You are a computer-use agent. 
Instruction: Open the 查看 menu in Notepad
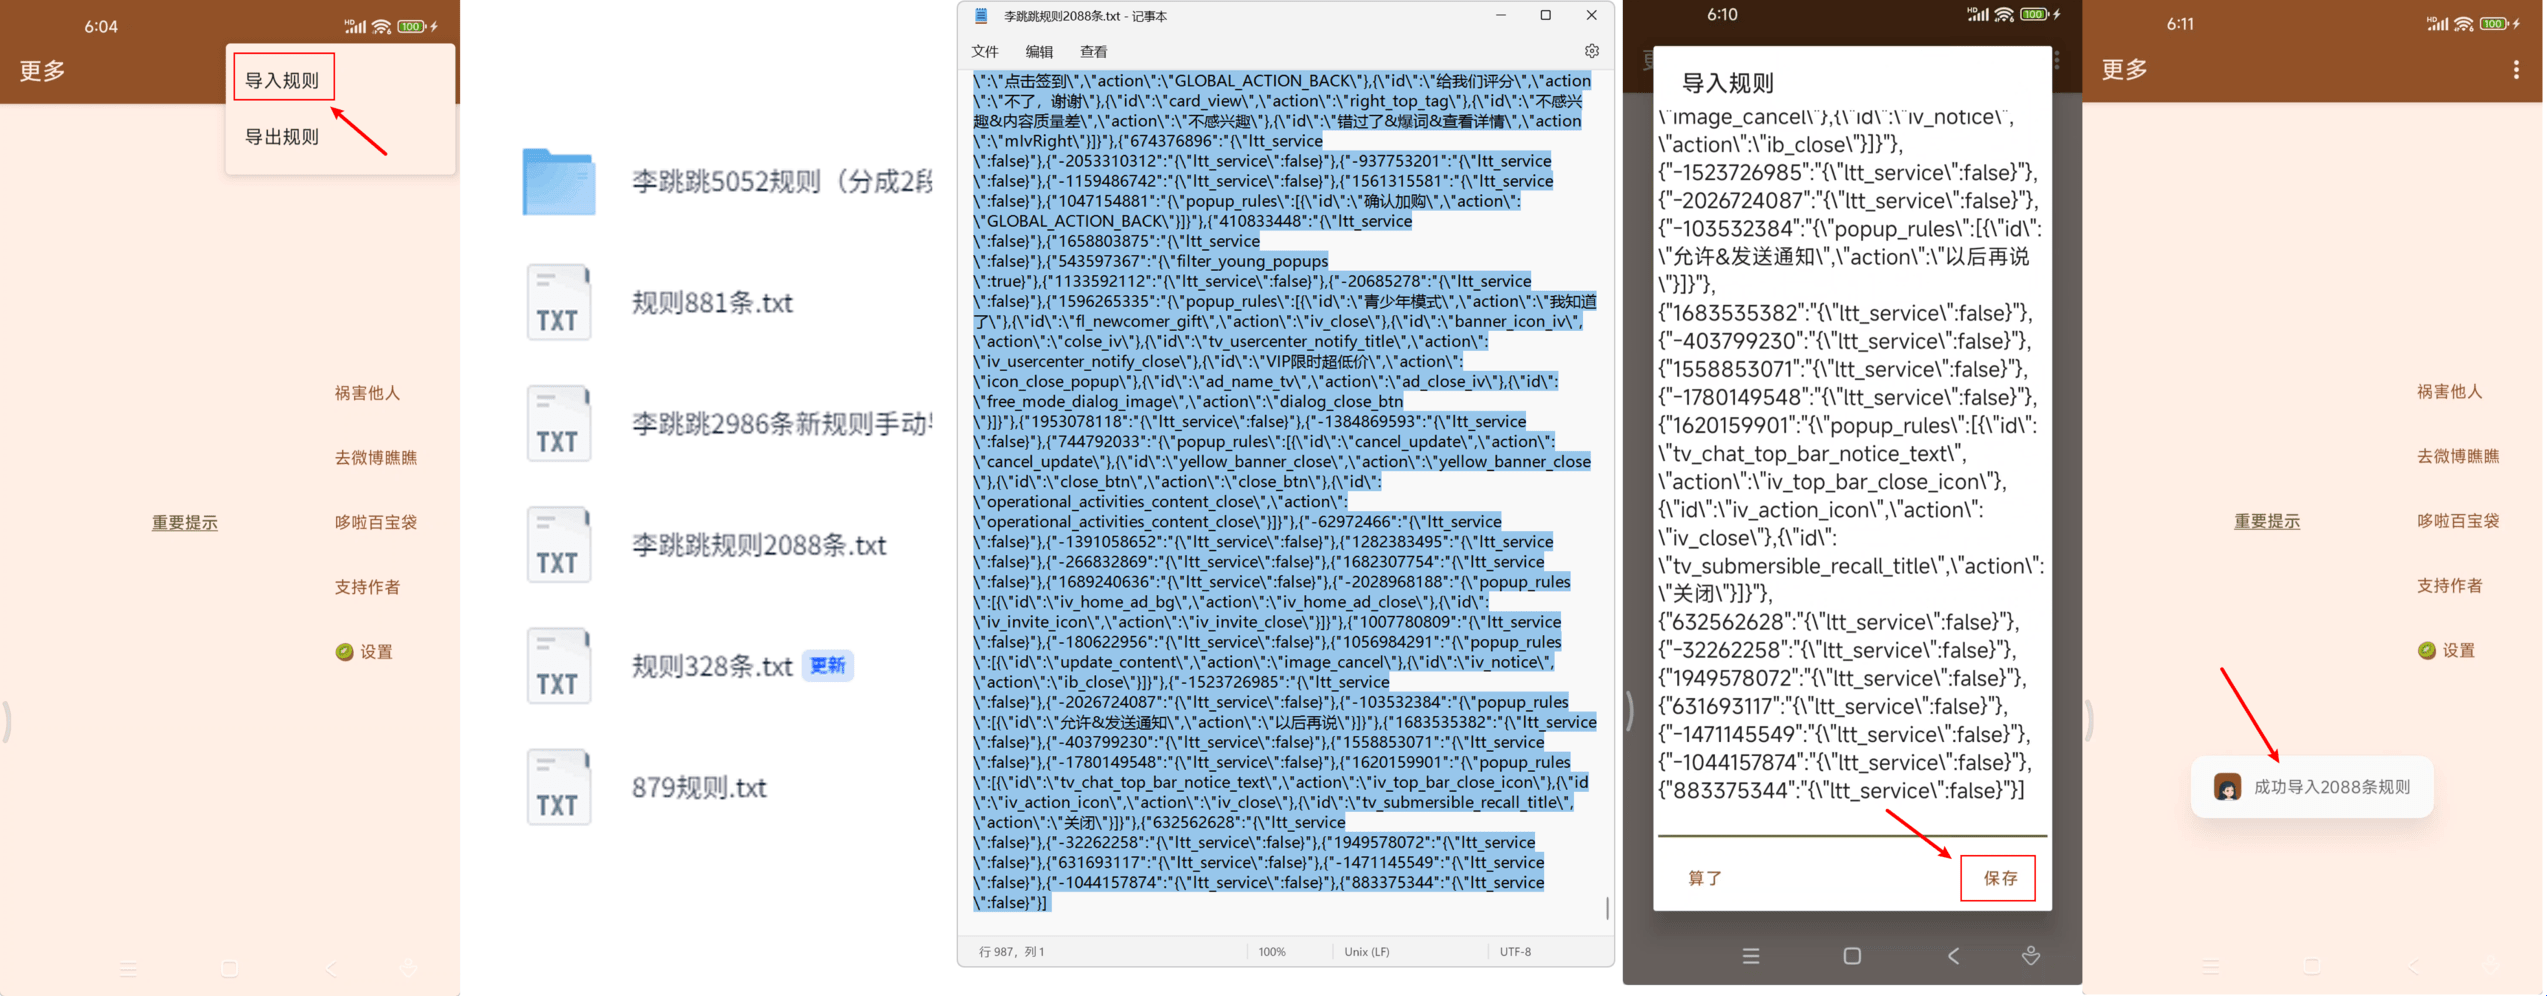(1092, 52)
